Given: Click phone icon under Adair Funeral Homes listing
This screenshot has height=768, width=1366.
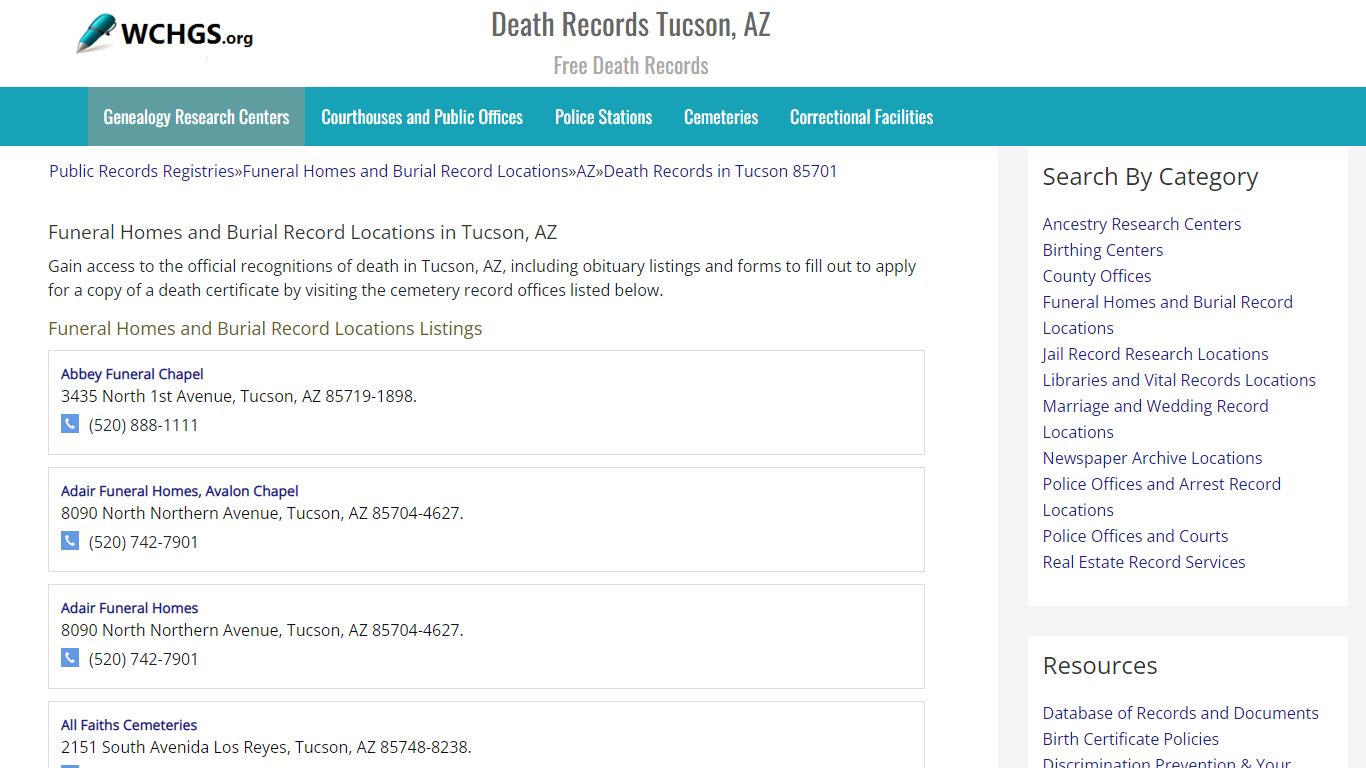Looking at the screenshot, I should tap(70, 658).
